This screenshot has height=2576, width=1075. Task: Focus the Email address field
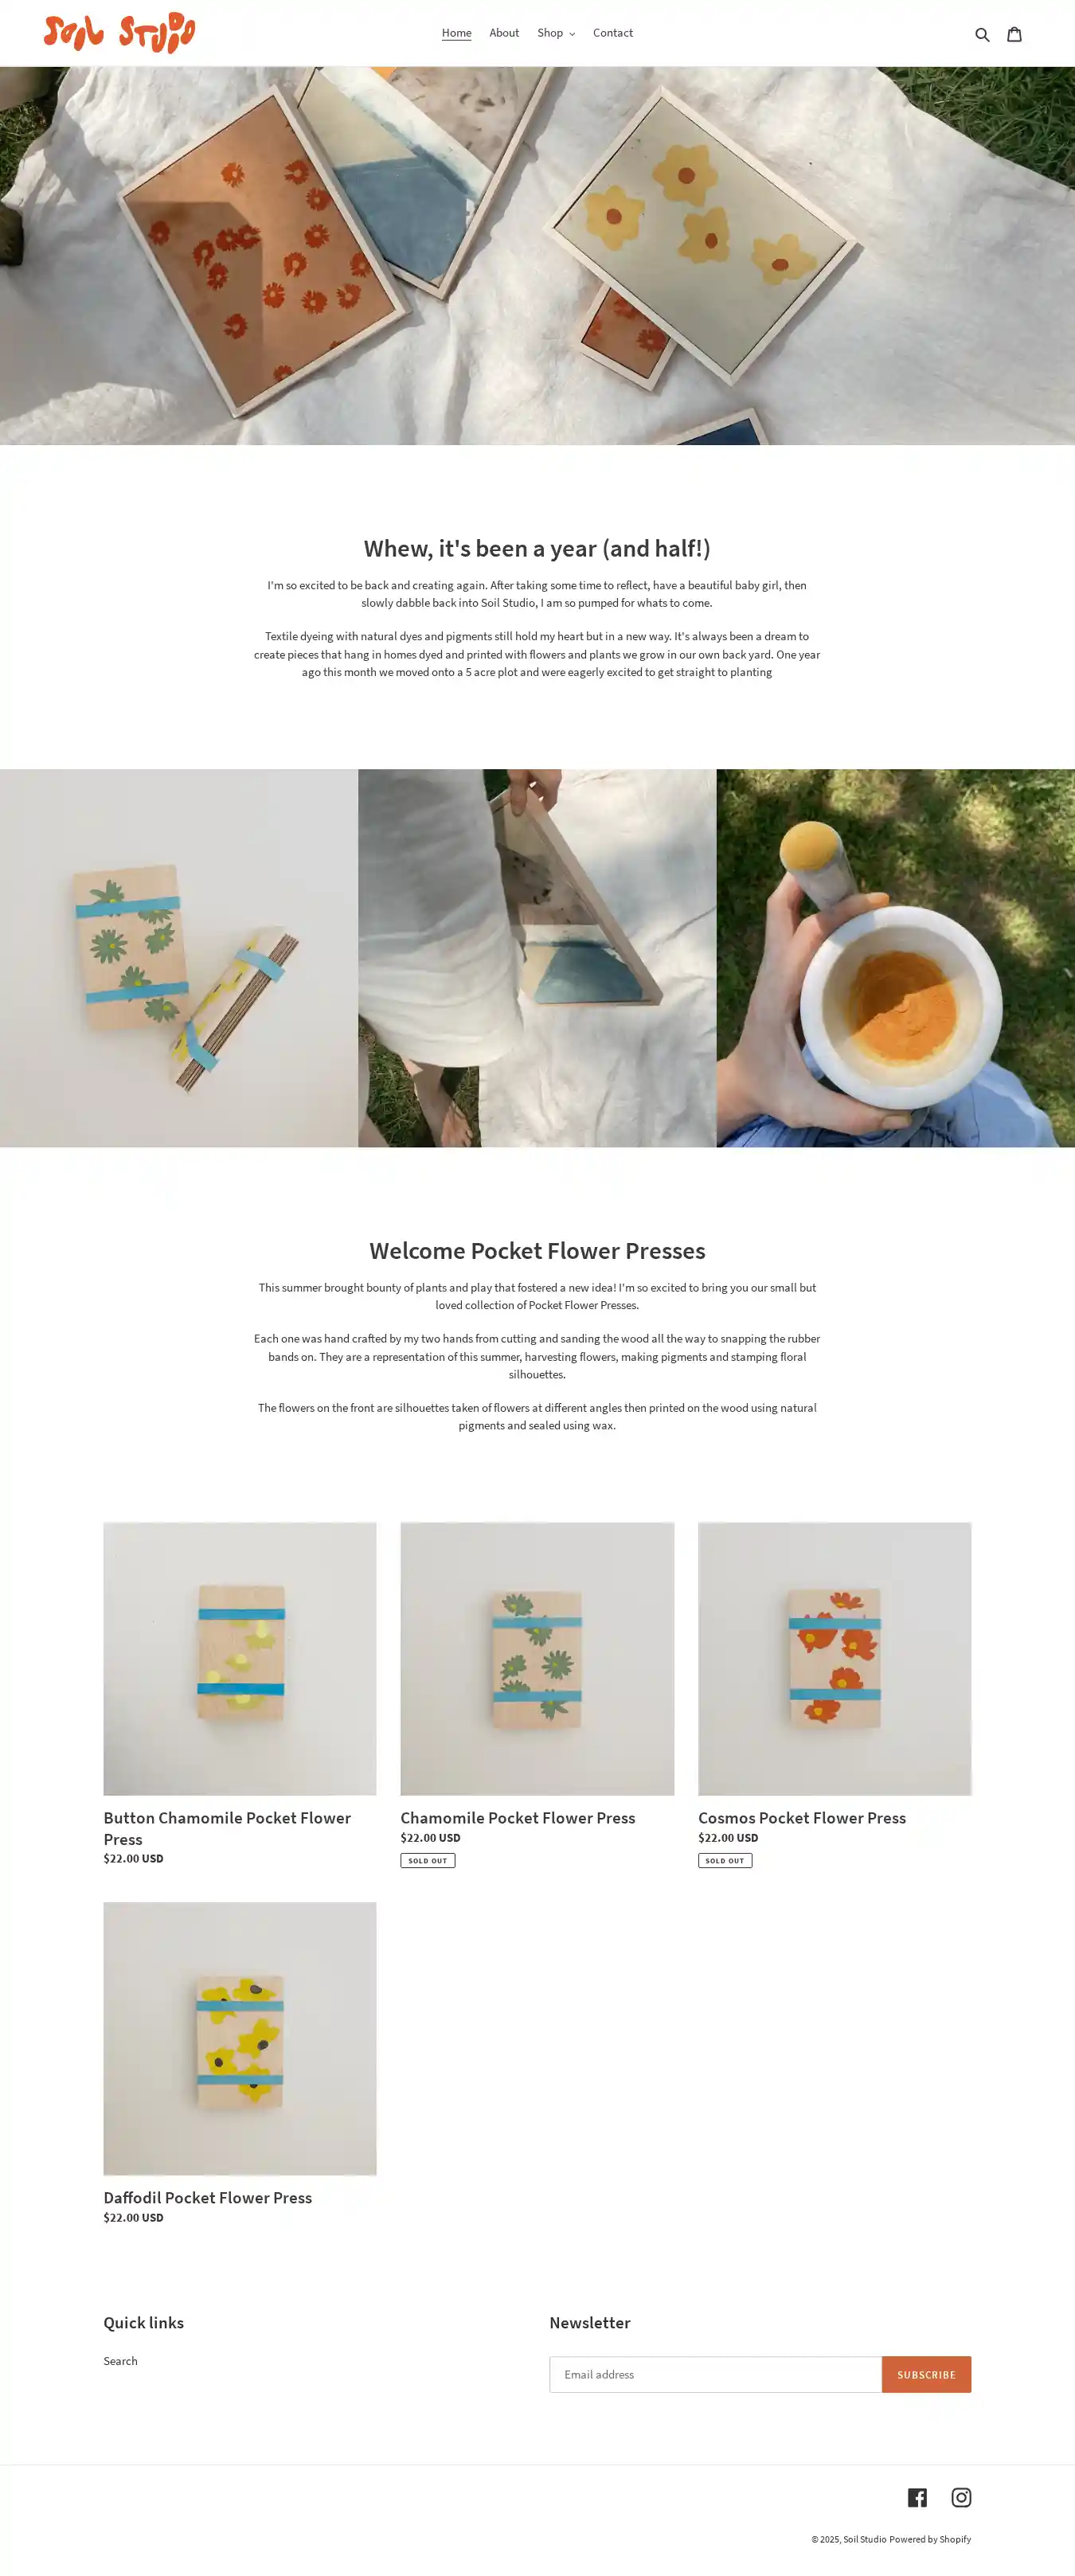715,2374
